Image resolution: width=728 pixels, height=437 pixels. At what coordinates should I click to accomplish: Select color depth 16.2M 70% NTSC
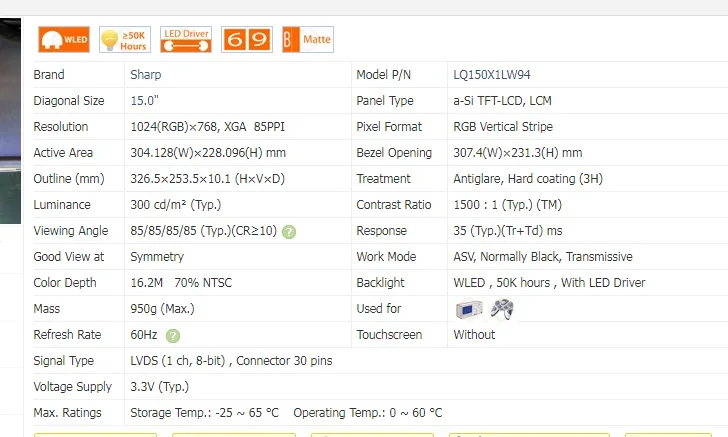pyautogui.click(x=181, y=283)
